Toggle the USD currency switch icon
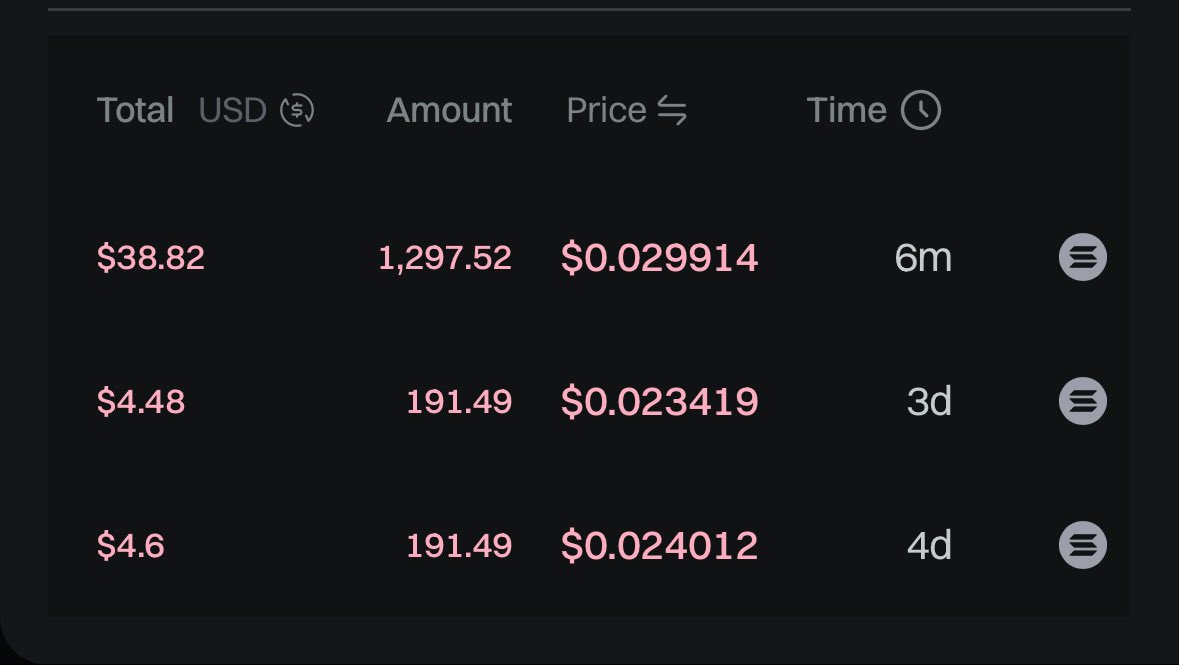The width and height of the screenshot is (1179, 665). tap(297, 110)
